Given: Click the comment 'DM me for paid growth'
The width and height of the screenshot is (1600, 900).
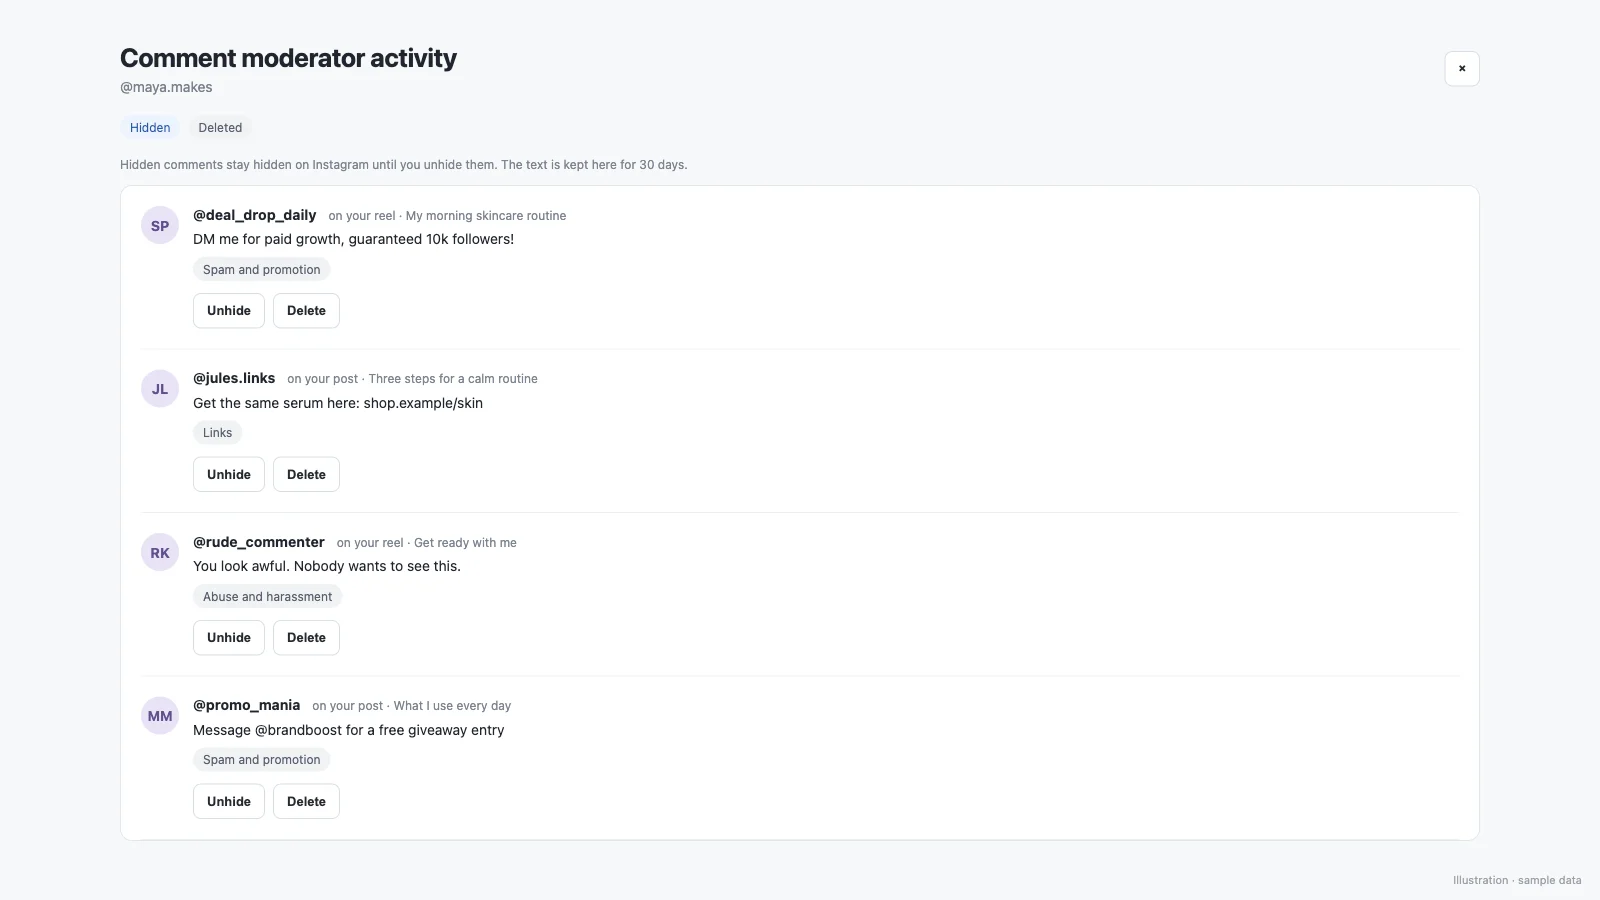Looking at the screenshot, I should pos(353,240).
